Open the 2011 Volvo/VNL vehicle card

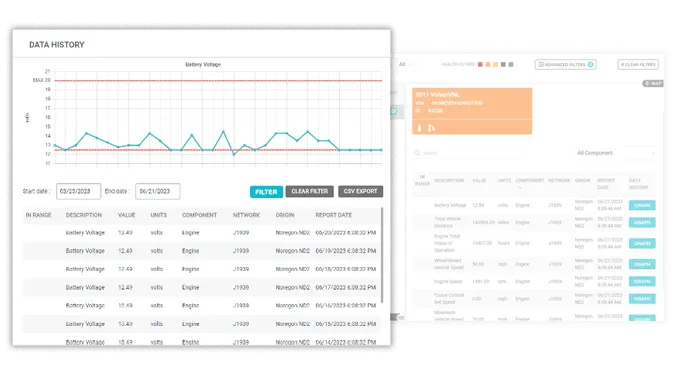point(472,111)
